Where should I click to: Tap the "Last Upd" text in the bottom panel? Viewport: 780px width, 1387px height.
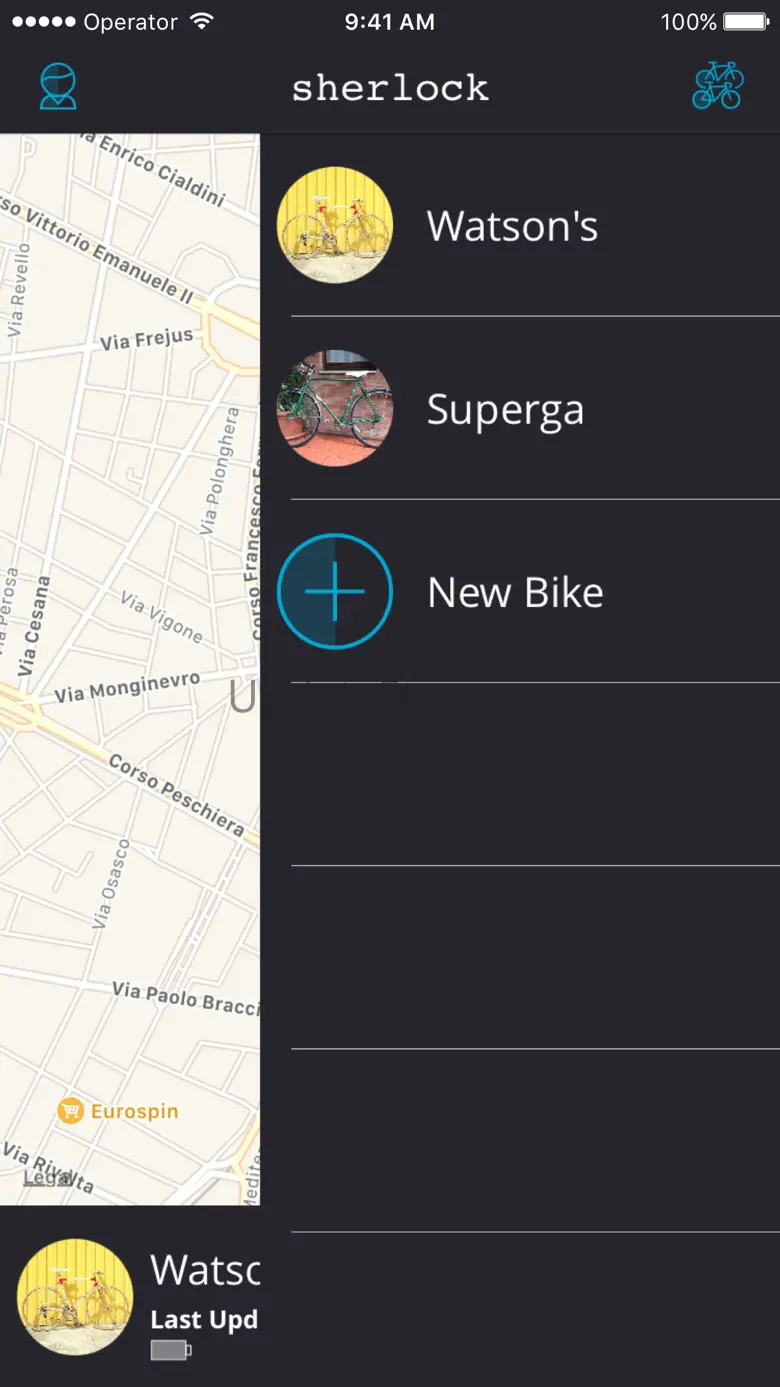(204, 1320)
